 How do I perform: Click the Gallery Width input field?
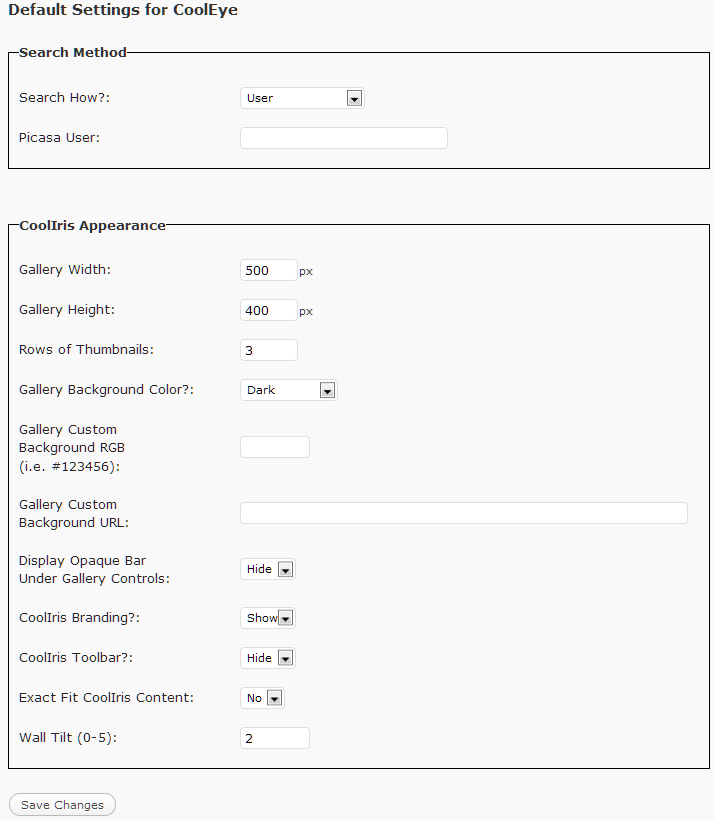coord(269,270)
